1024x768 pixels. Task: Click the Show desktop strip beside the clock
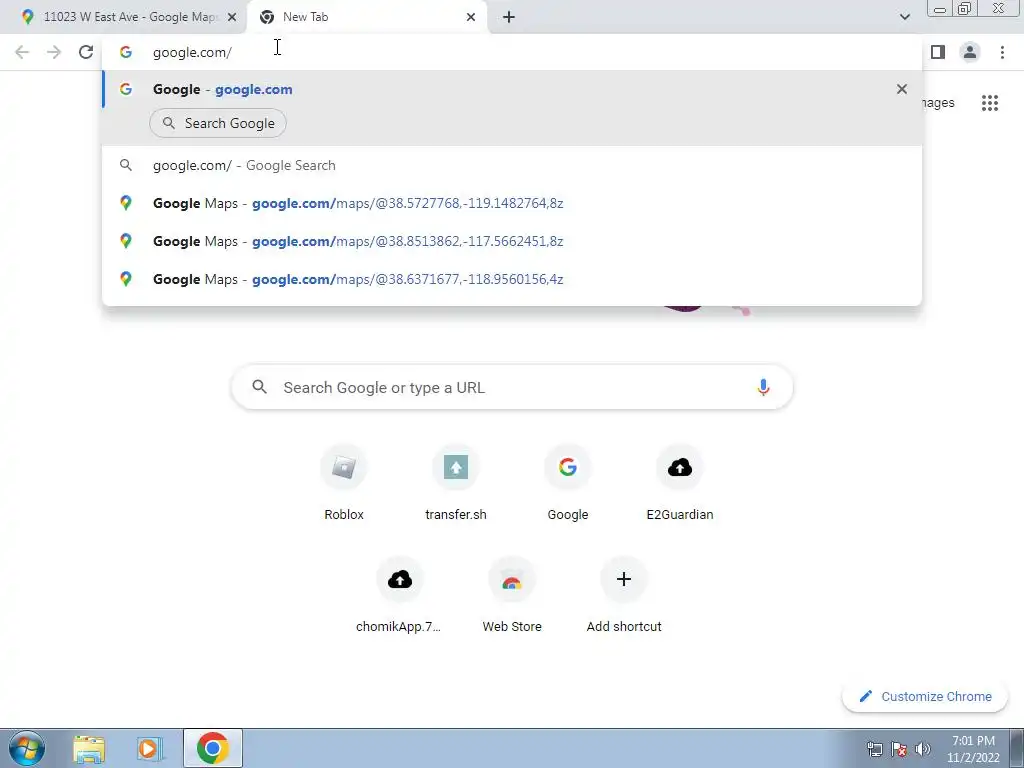pyautogui.click(x=1017, y=748)
